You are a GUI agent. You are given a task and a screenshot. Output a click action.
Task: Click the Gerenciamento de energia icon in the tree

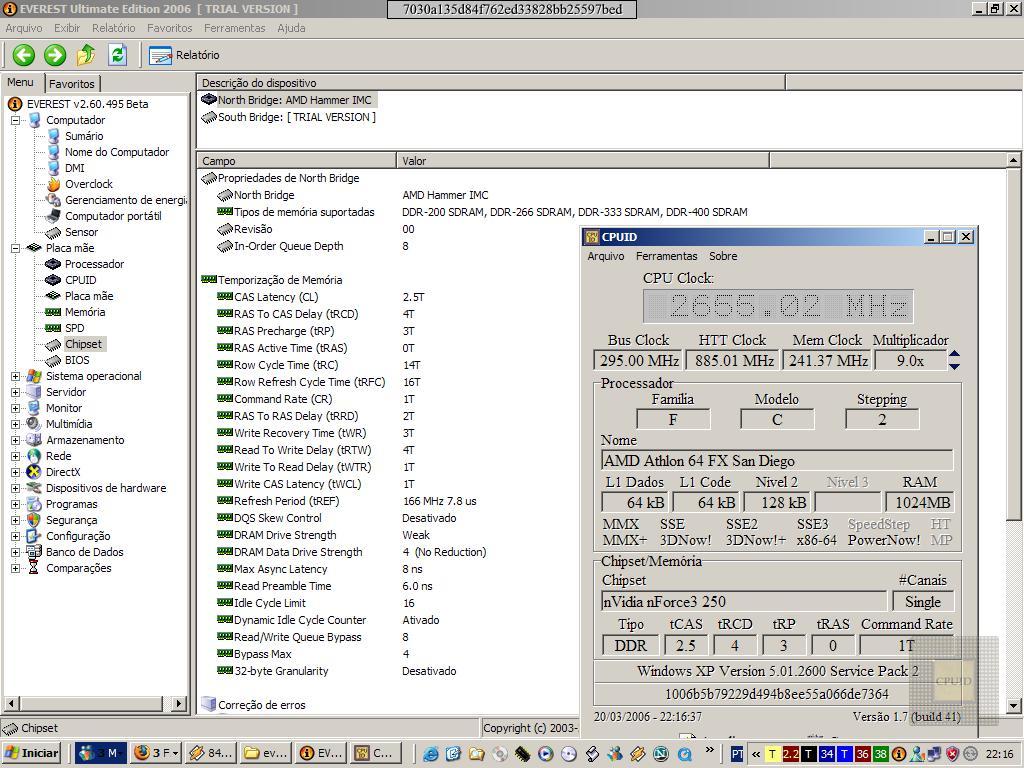54,200
